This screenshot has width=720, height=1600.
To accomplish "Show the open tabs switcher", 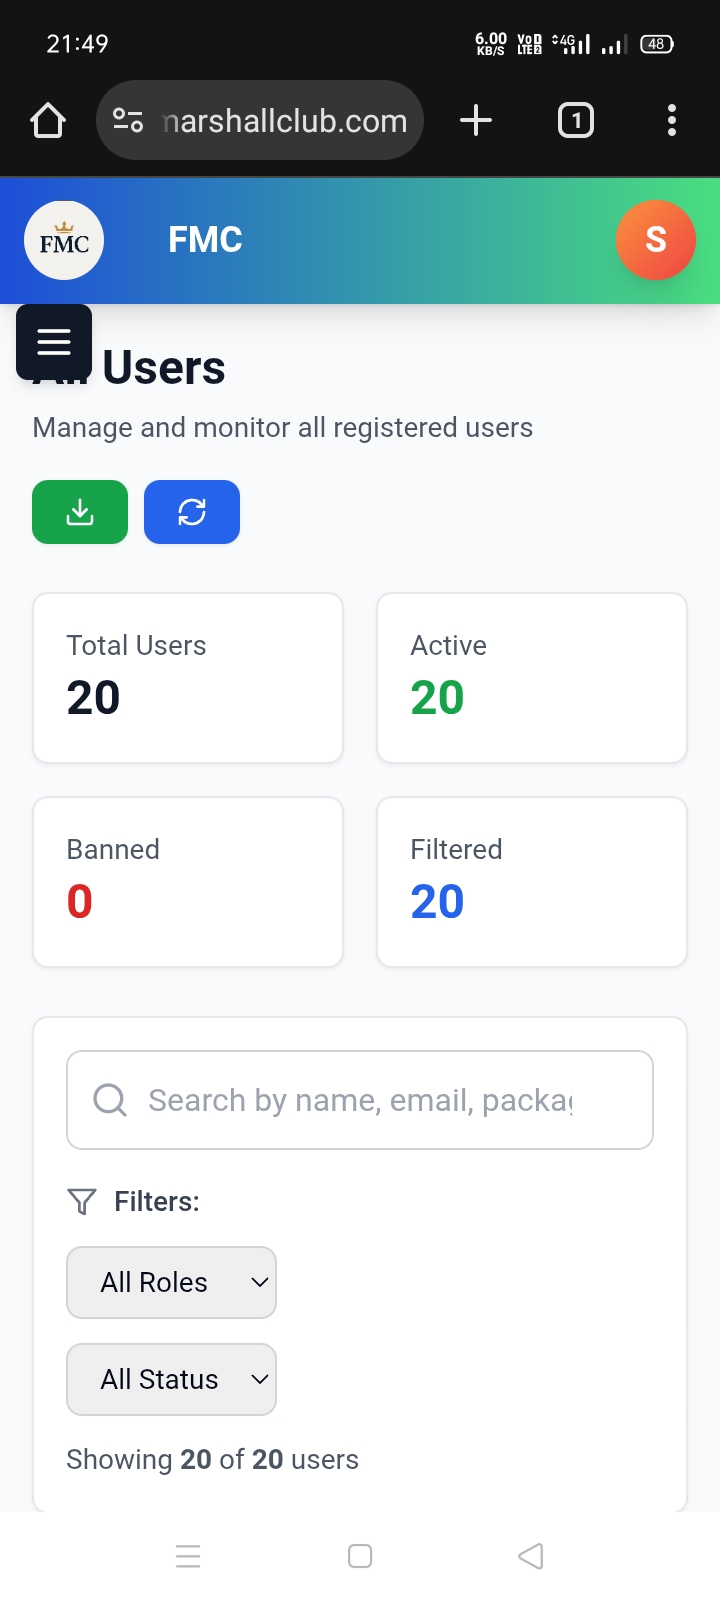I will (575, 121).
